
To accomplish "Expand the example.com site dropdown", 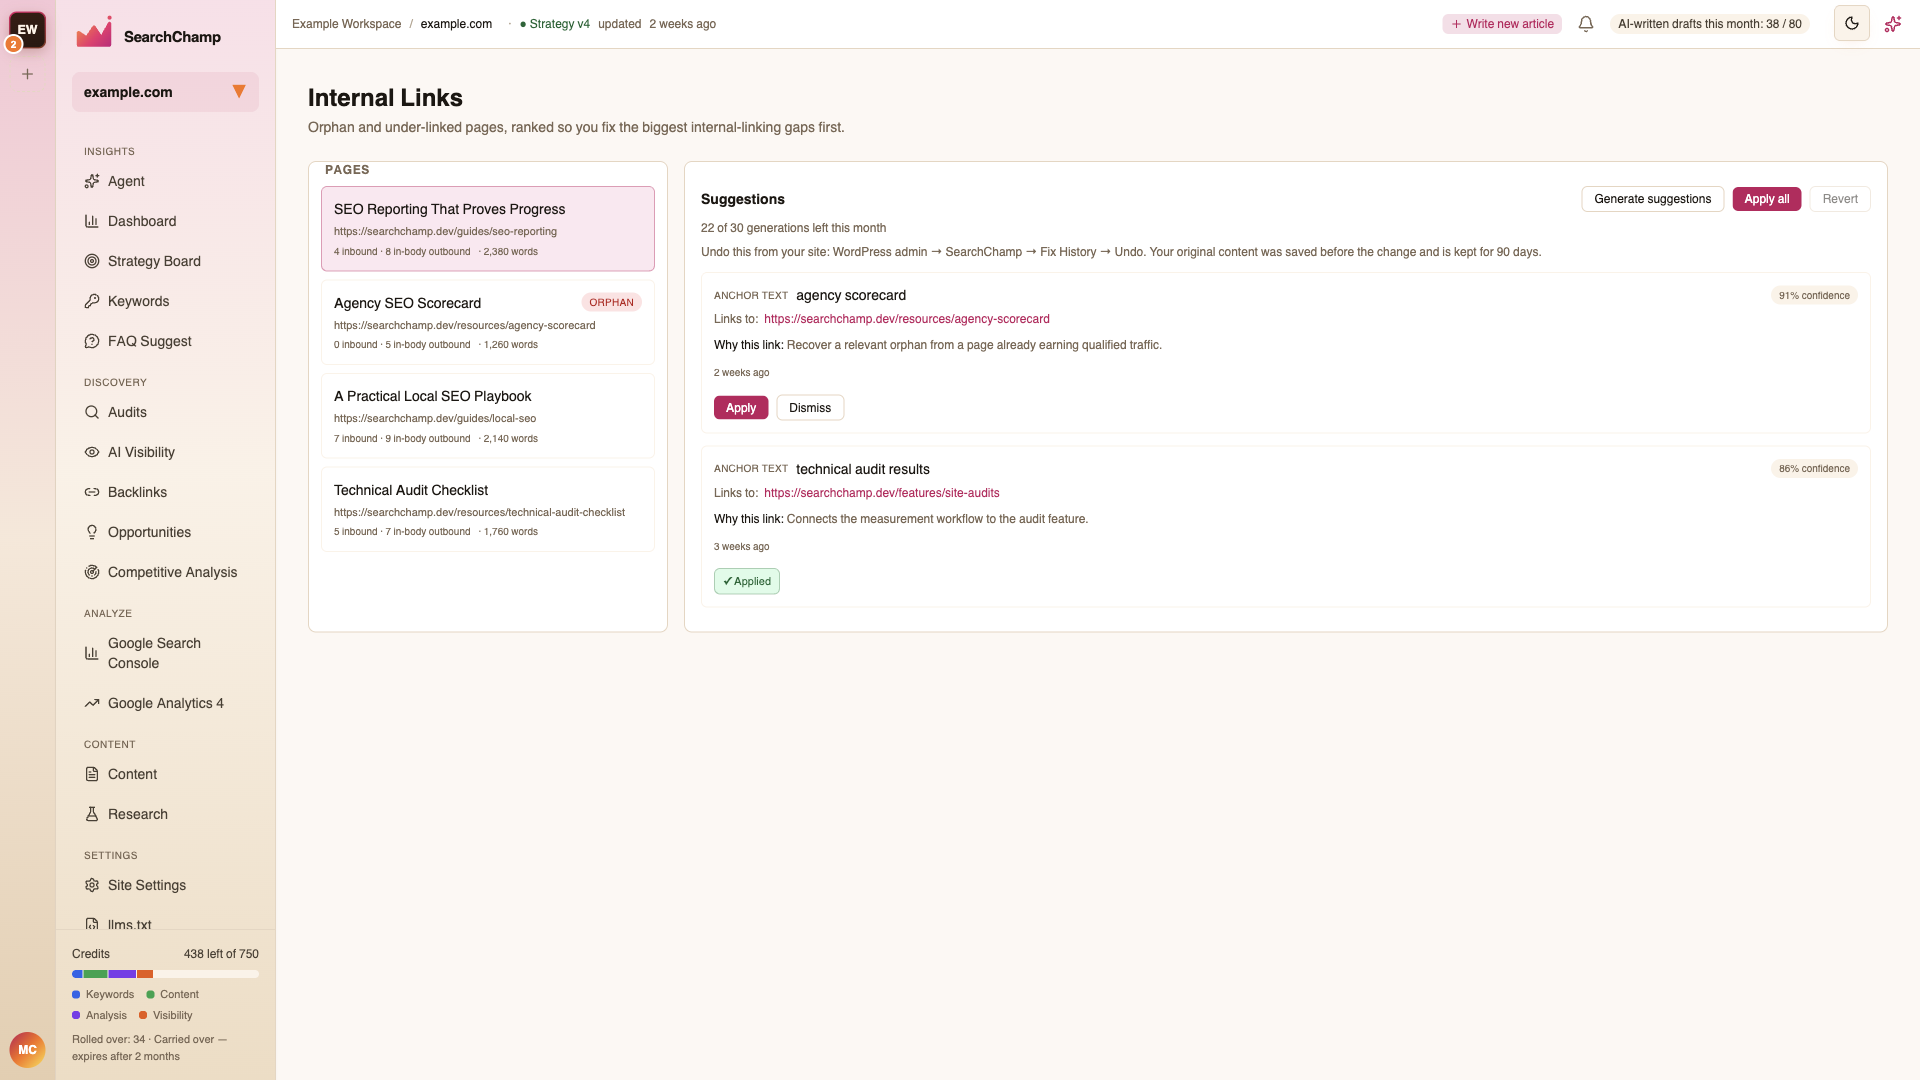I will (165, 92).
